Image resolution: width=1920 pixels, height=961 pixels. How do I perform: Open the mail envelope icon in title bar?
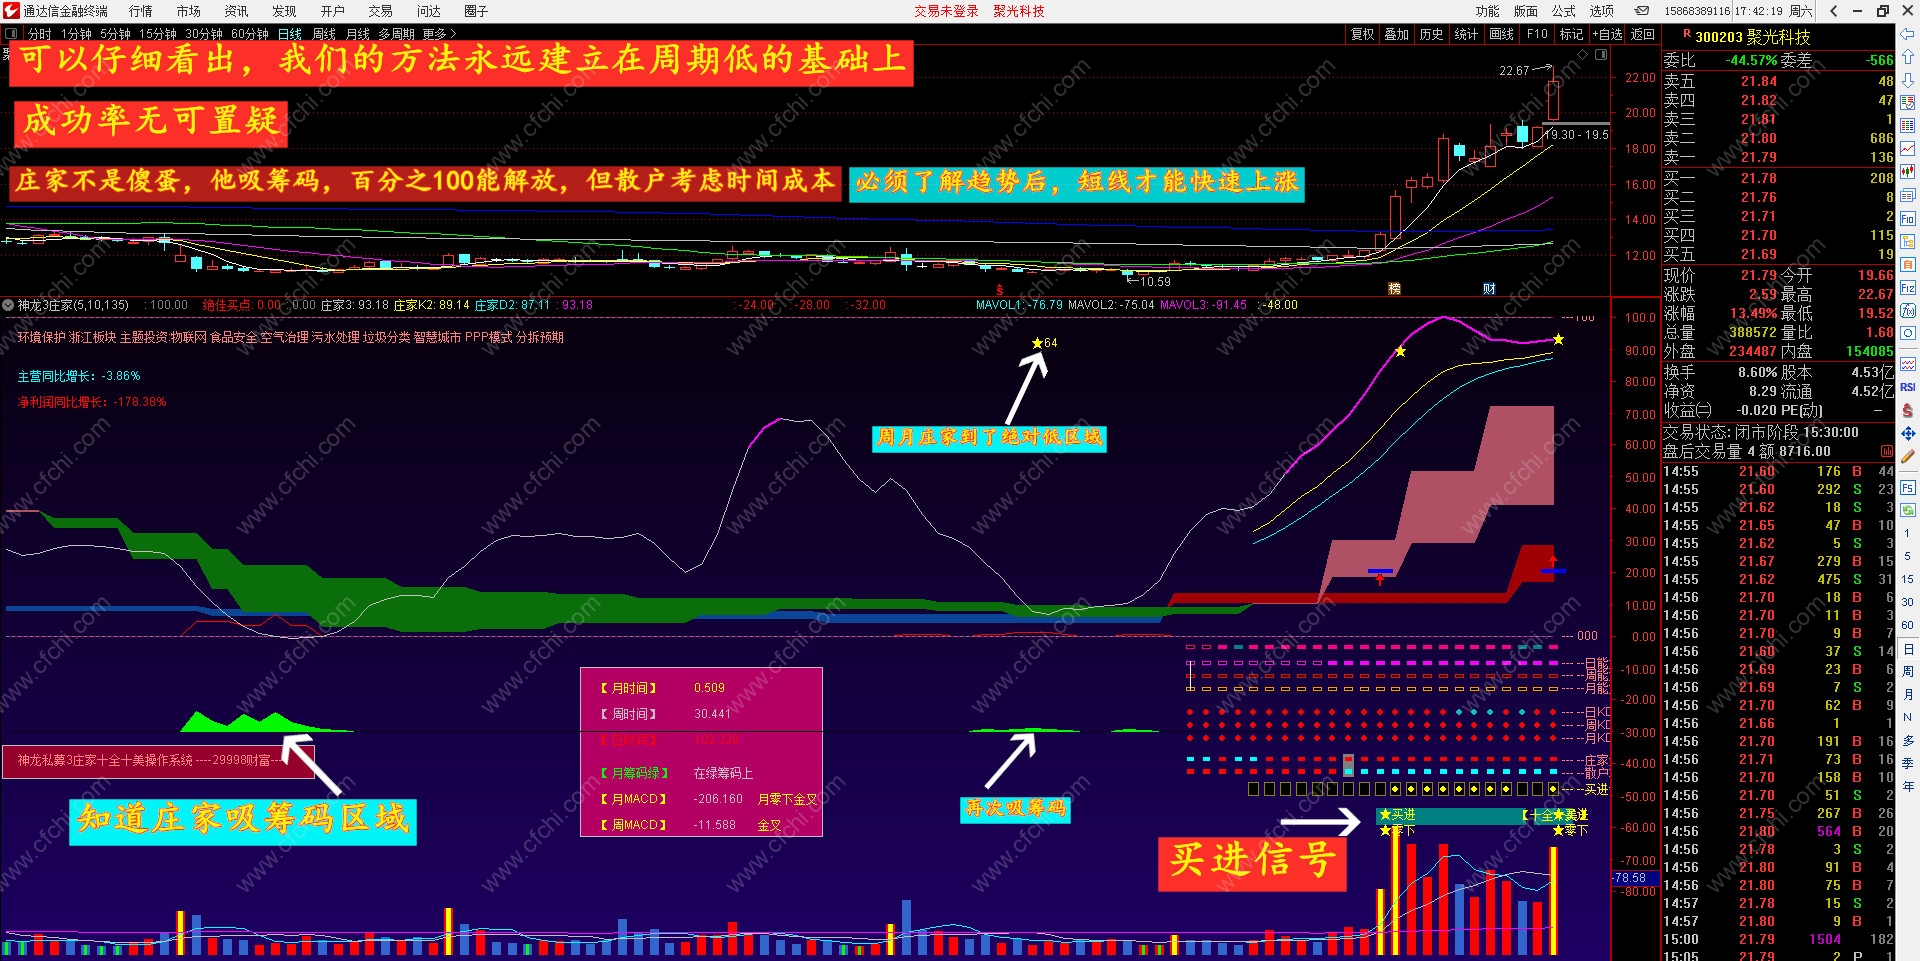(x=1642, y=11)
